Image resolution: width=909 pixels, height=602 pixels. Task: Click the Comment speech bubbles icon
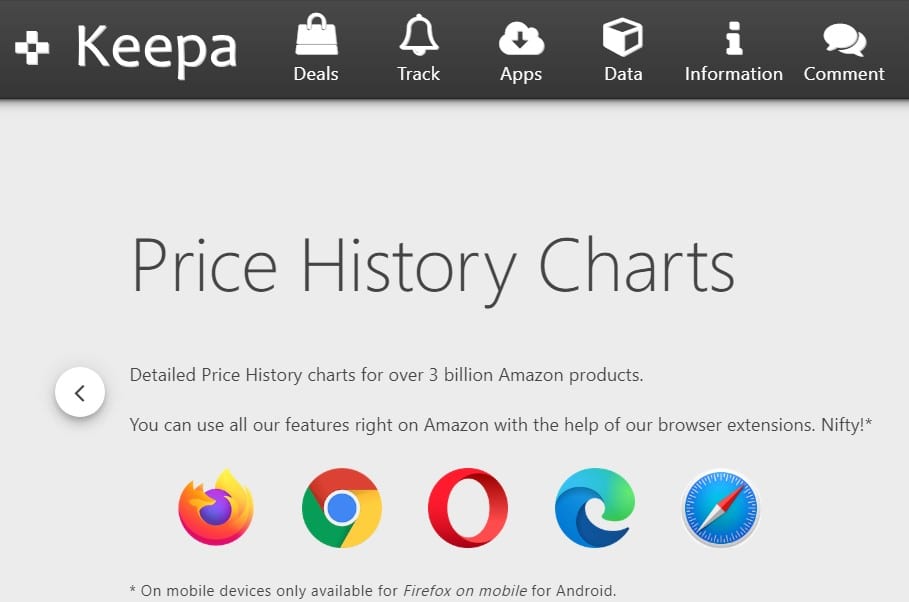[x=845, y=39]
